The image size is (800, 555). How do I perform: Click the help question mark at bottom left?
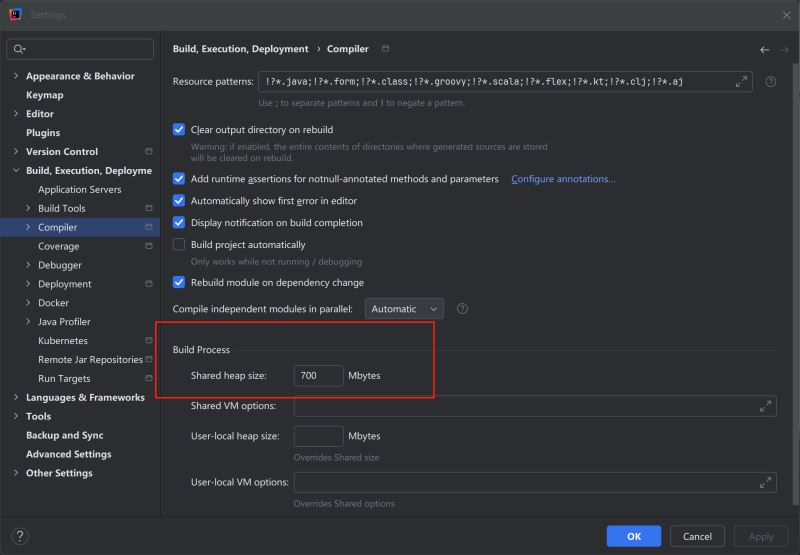20,536
